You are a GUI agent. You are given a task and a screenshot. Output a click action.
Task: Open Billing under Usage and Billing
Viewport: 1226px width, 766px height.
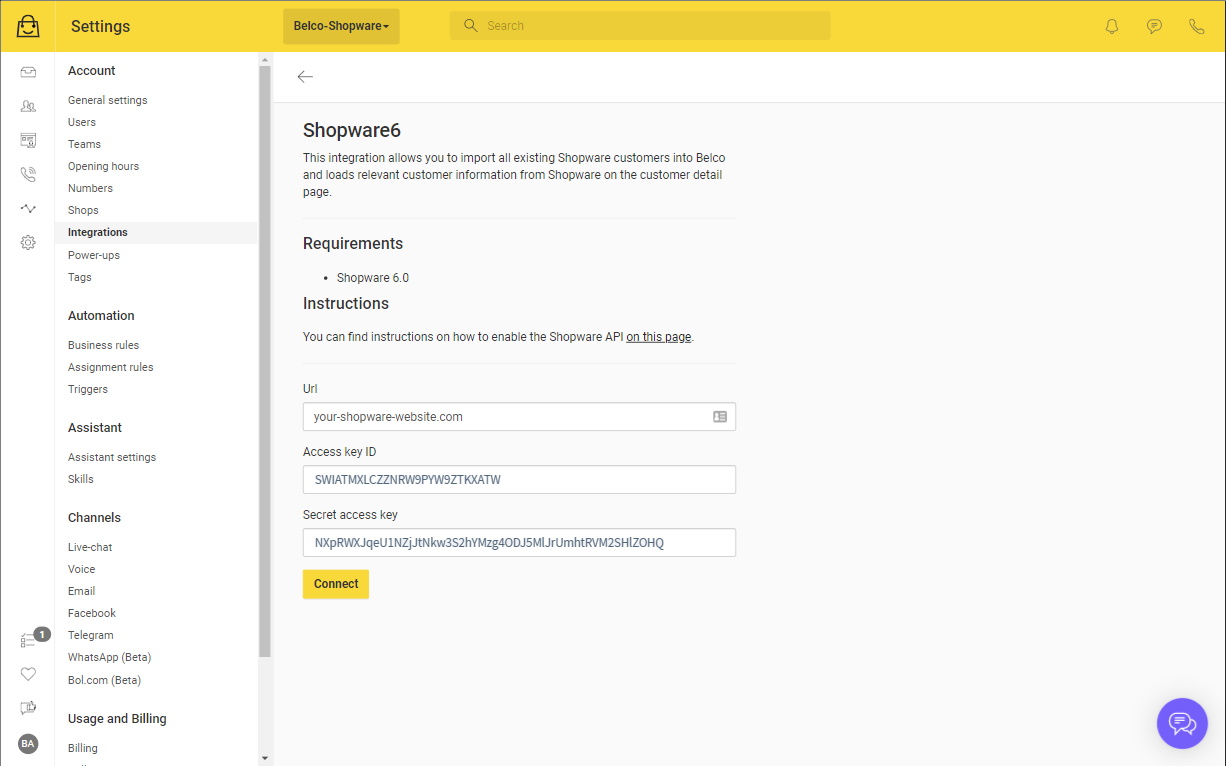click(x=83, y=748)
